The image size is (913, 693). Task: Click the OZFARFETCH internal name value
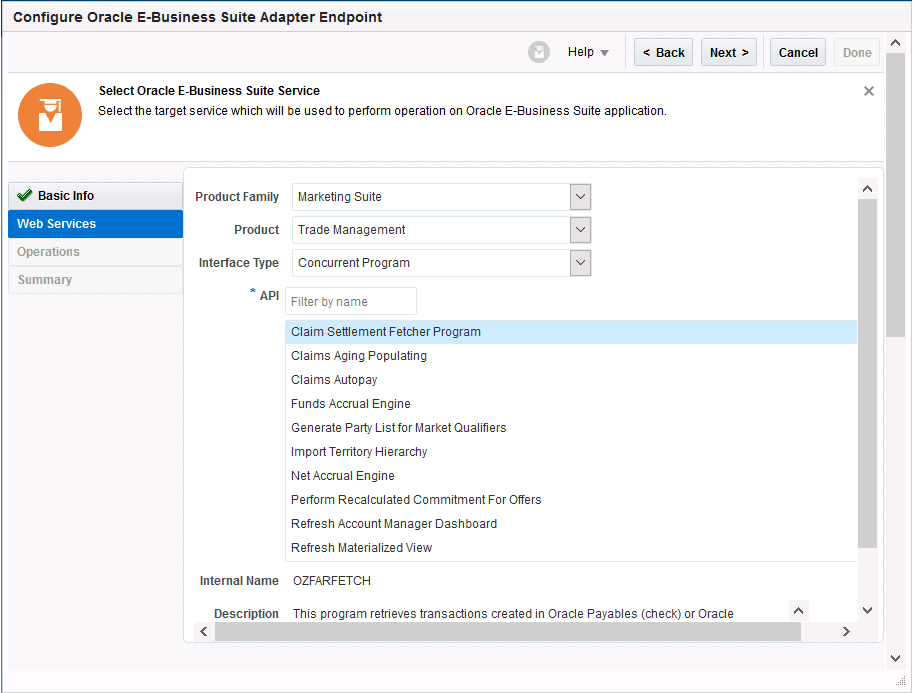click(x=331, y=581)
